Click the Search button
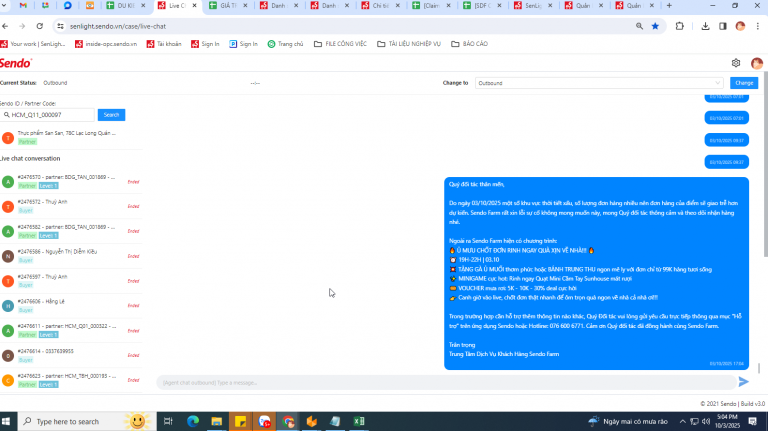Screen dimensions: 768x431 point(111,115)
